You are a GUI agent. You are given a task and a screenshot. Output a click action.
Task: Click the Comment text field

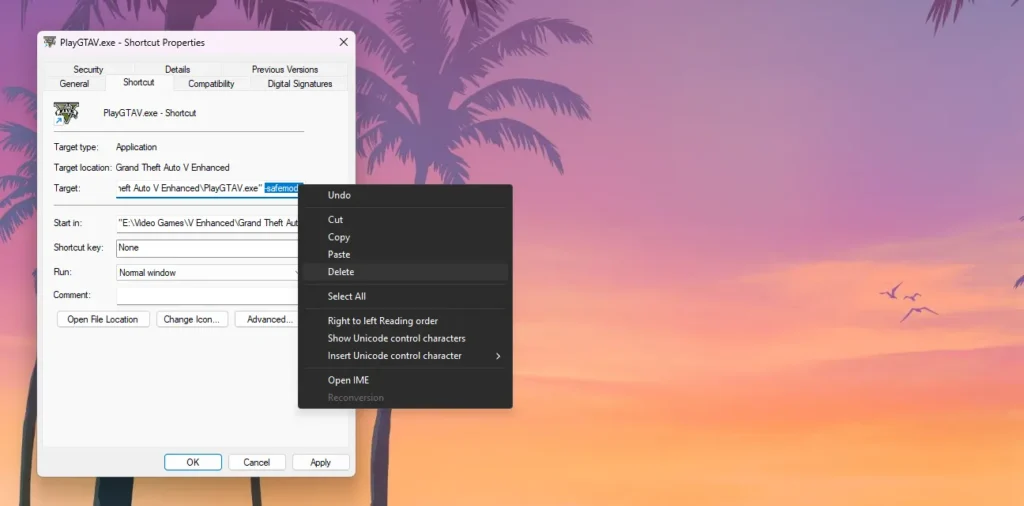(208, 296)
